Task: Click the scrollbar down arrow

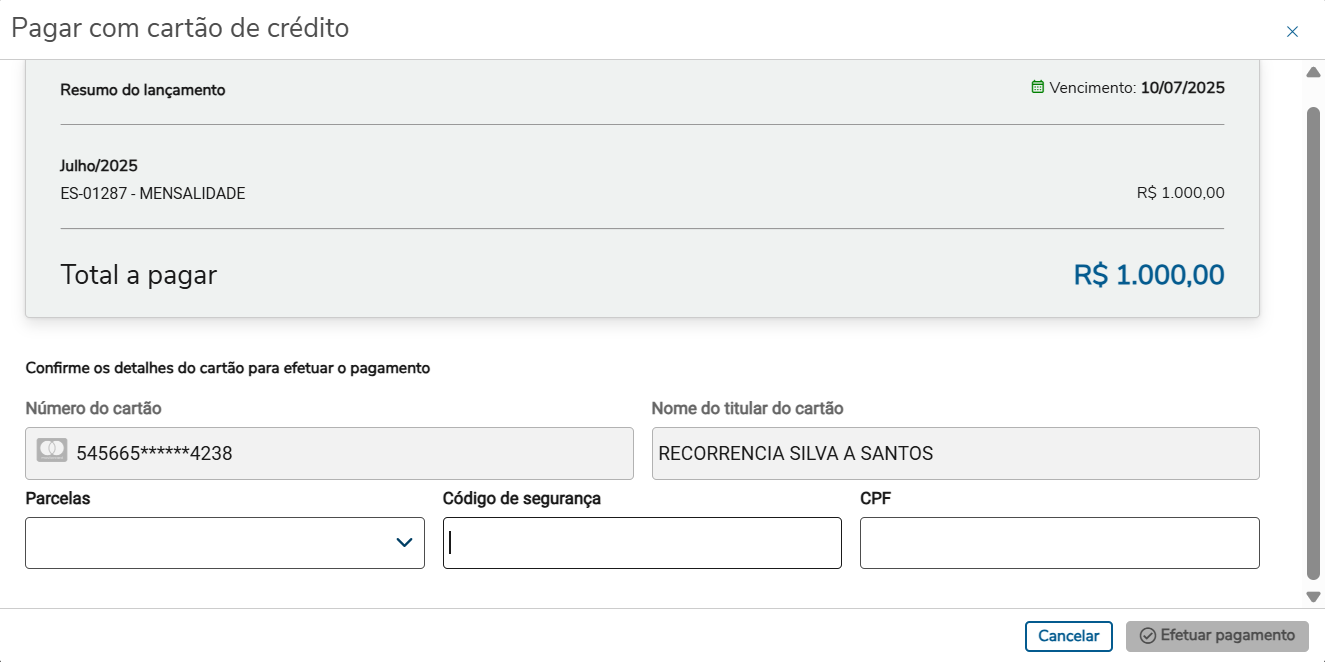Action: pyautogui.click(x=1314, y=597)
